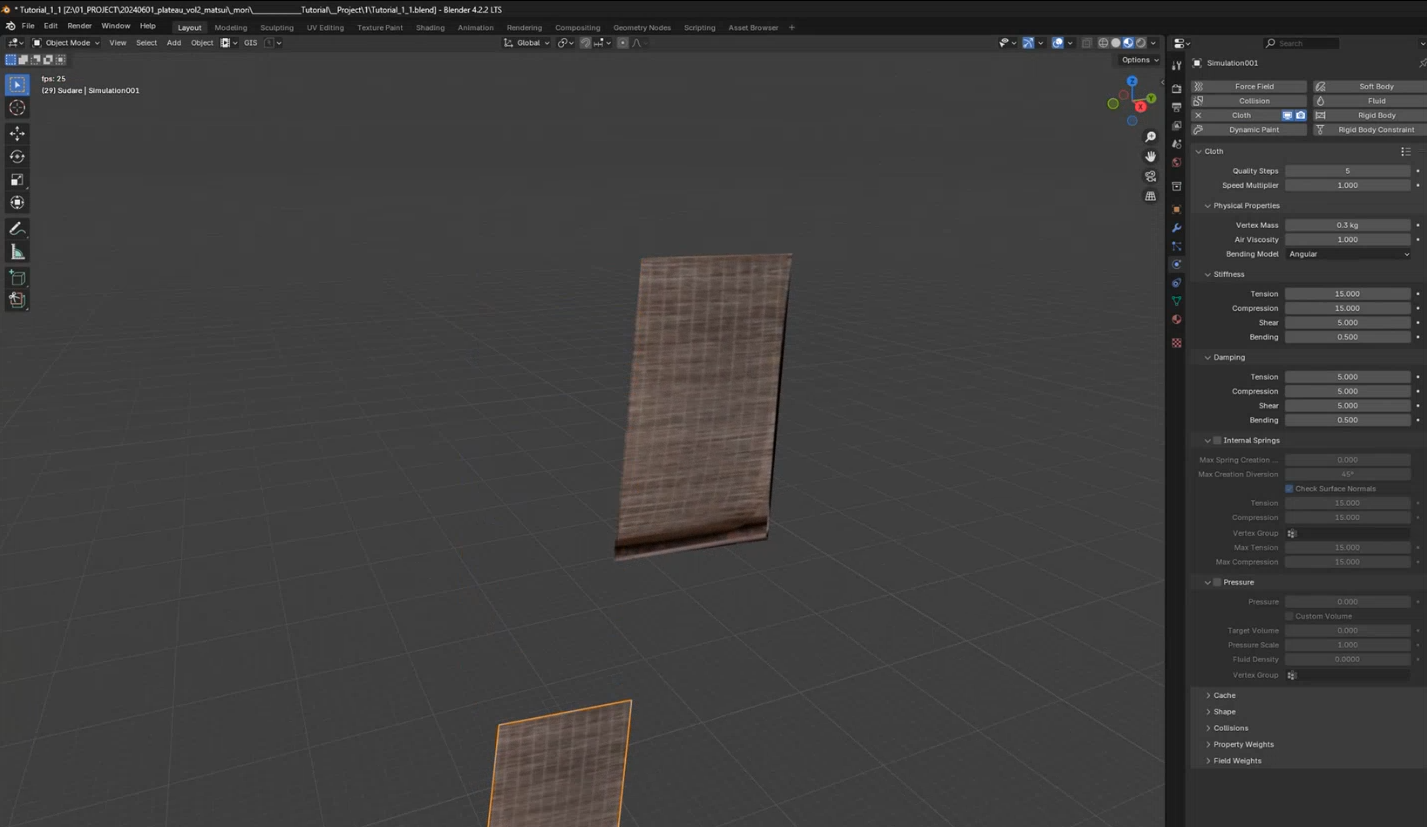This screenshot has height=827, width=1427.
Task: Switch to the Geometry Nodes workspace tab
Action: pos(642,27)
